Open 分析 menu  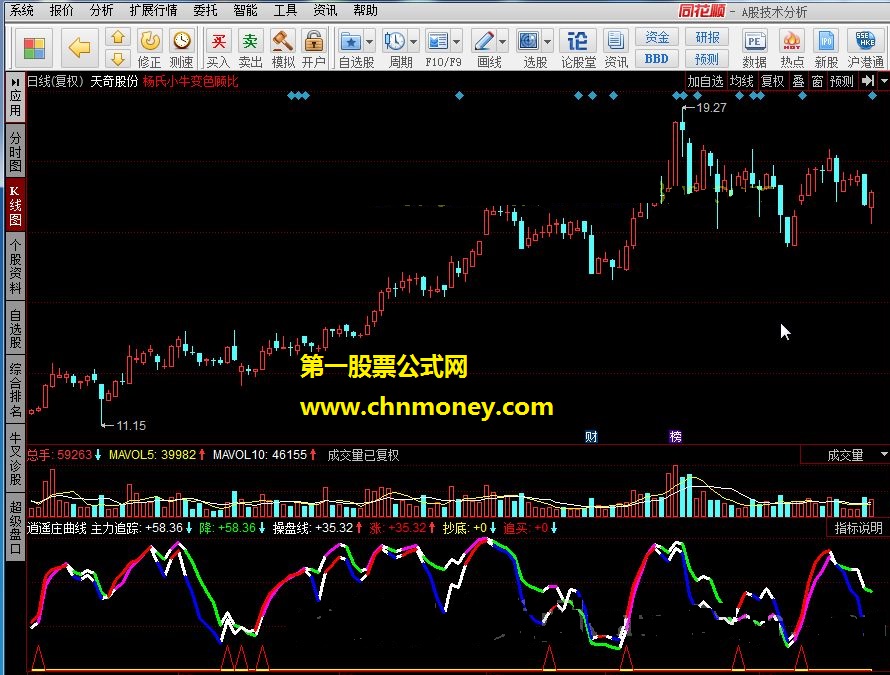(102, 10)
